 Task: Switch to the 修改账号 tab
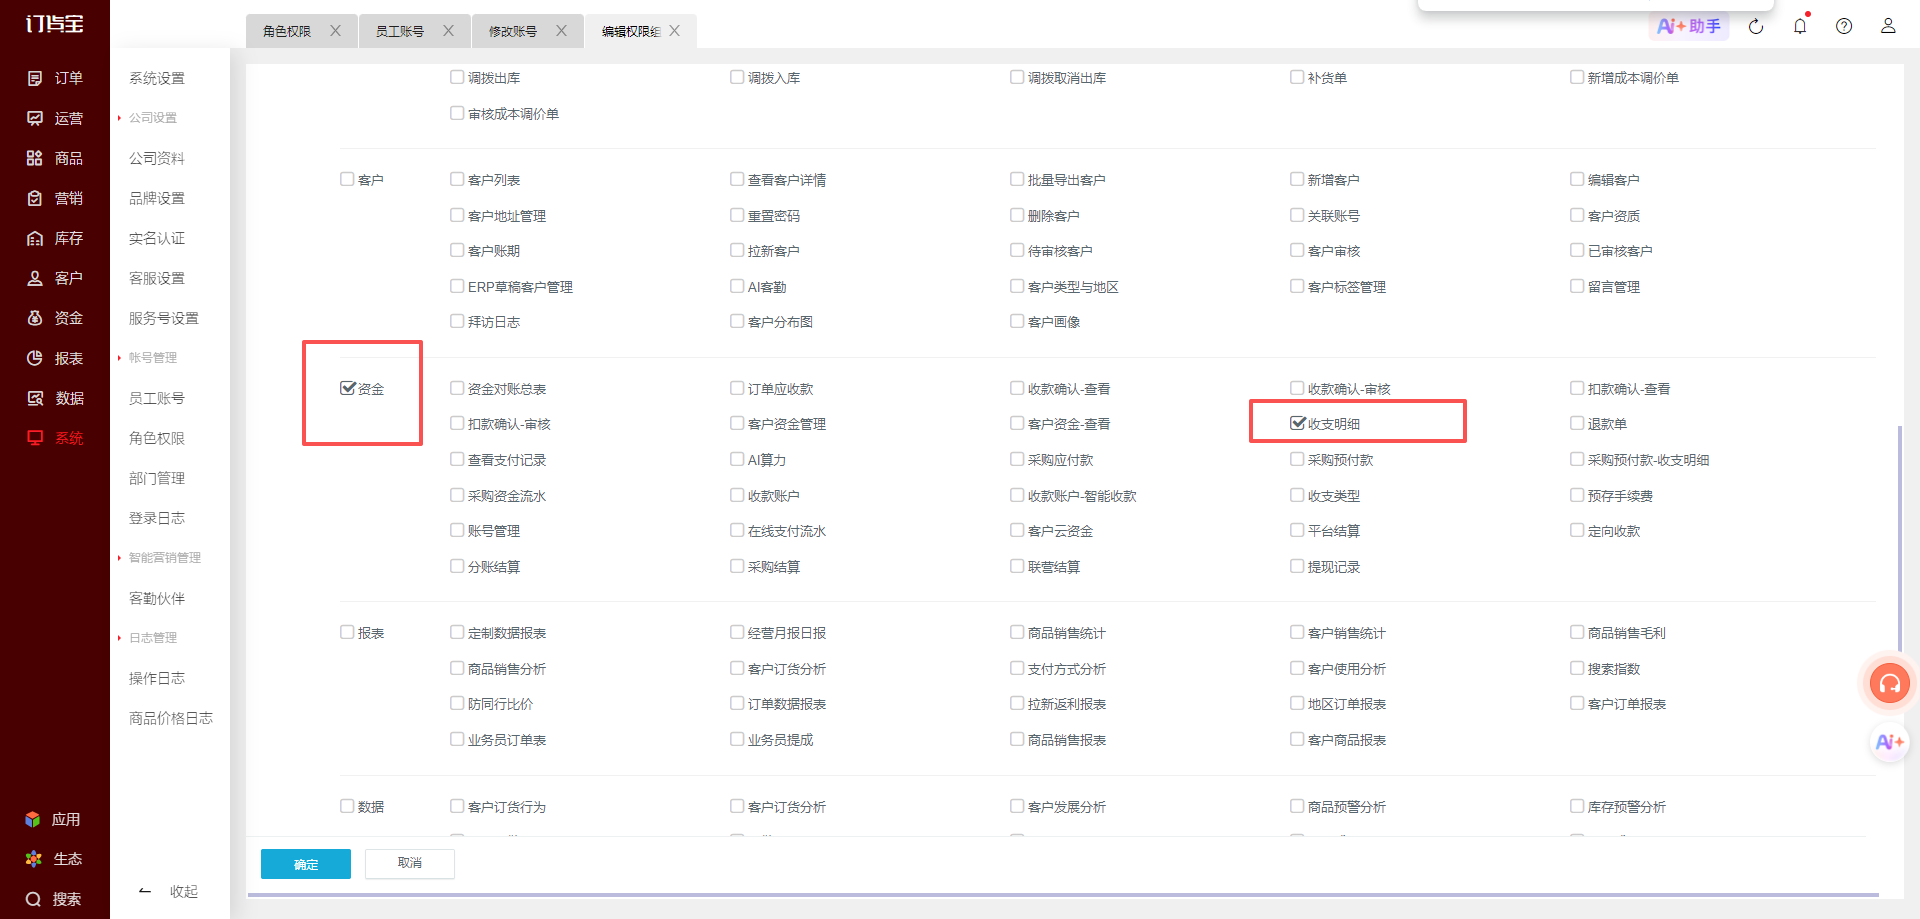[x=513, y=31]
